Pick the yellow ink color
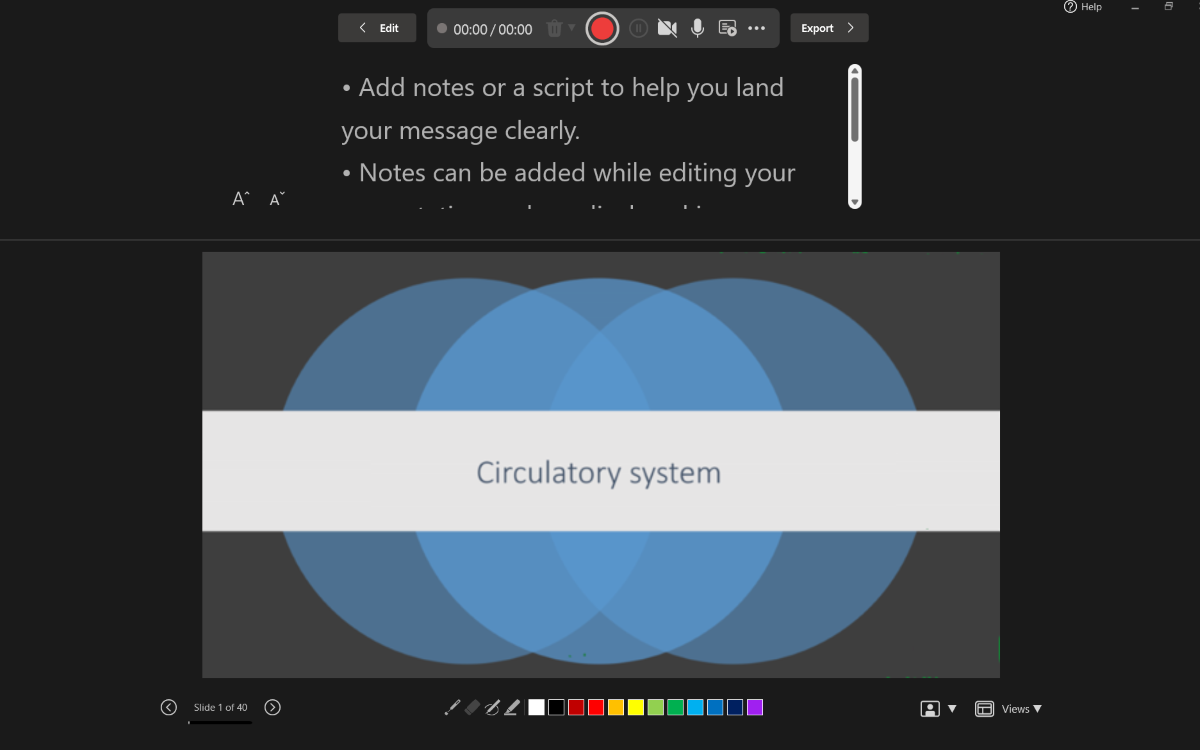 tap(636, 708)
